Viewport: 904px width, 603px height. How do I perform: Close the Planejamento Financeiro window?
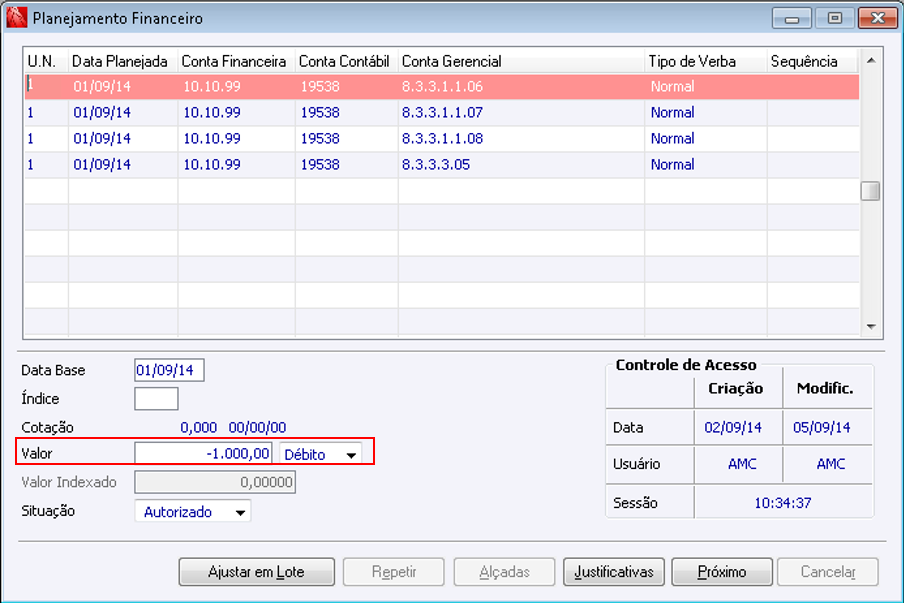click(x=878, y=18)
